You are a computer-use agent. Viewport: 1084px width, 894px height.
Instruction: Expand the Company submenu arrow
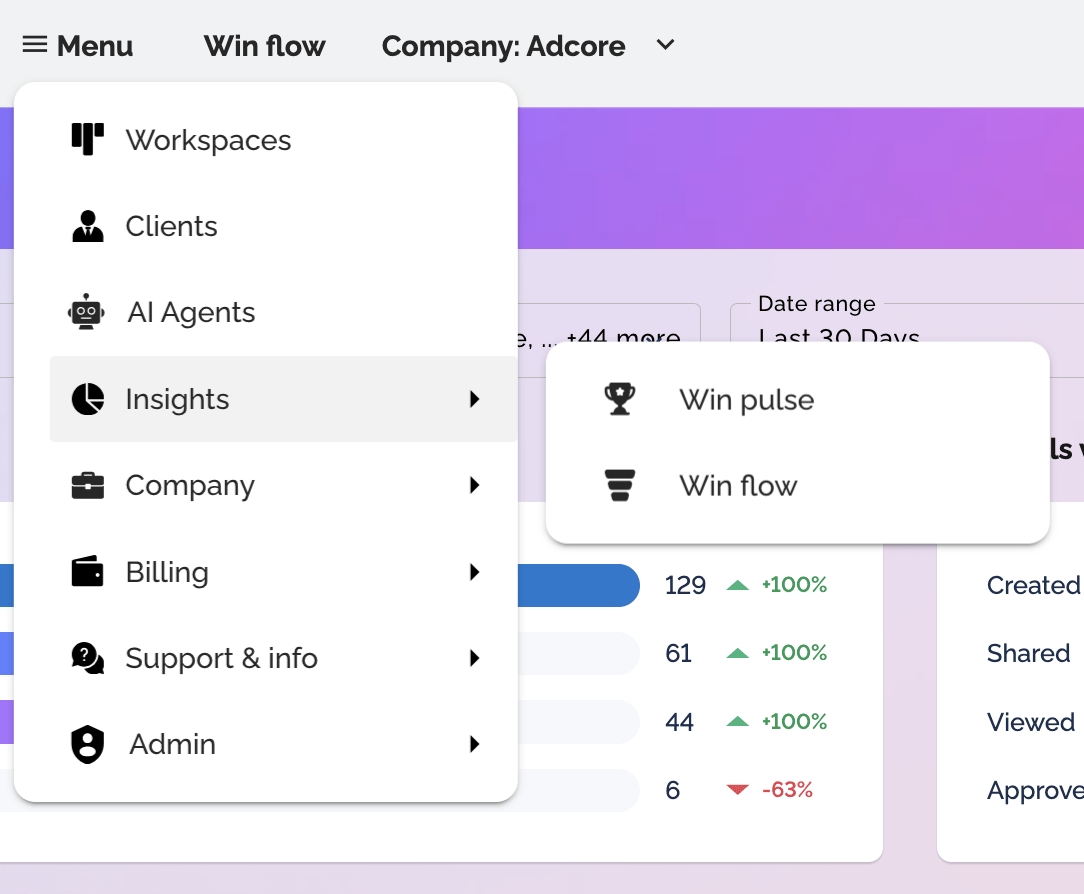tap(475, 486)
